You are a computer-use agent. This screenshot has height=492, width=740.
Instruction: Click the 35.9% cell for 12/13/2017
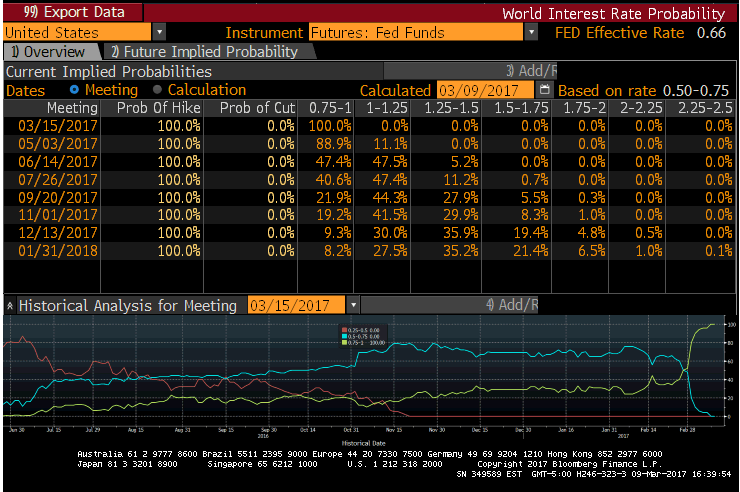coord(461,233)
